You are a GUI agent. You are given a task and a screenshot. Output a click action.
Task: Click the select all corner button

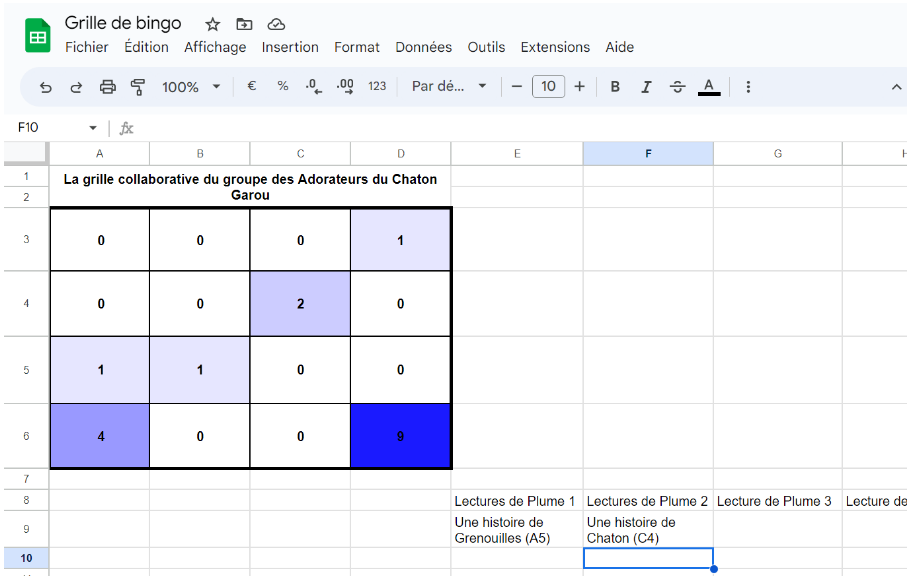[x=26, y=153]
